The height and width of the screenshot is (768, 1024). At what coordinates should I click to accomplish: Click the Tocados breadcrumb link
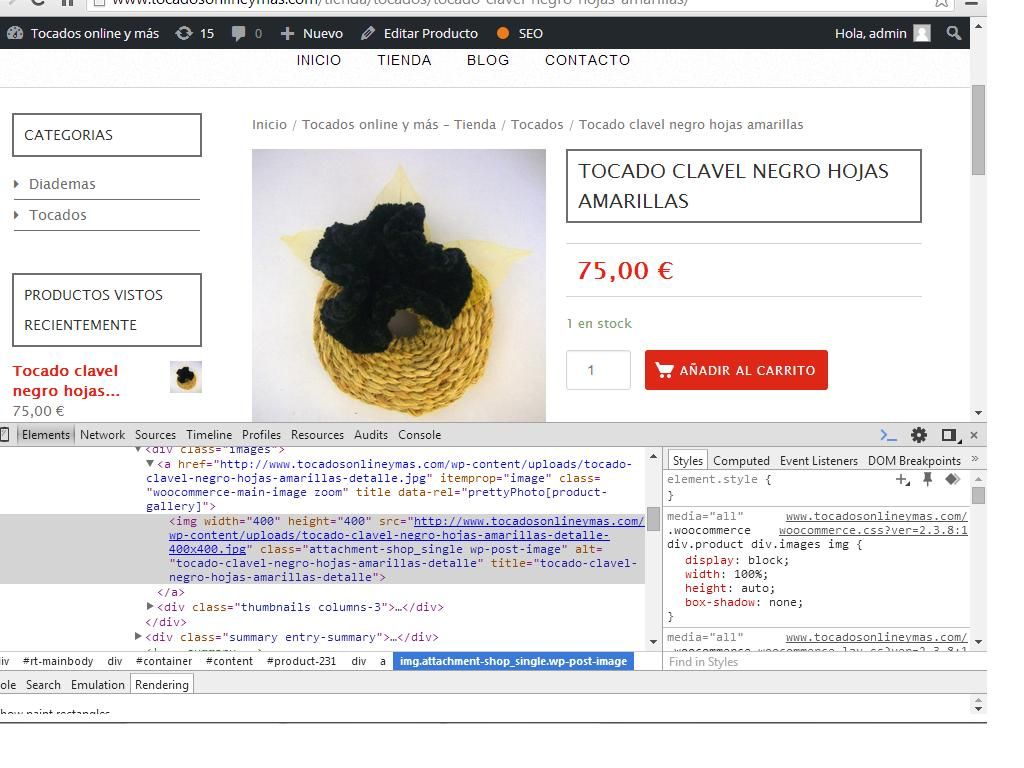click(537, 125)
